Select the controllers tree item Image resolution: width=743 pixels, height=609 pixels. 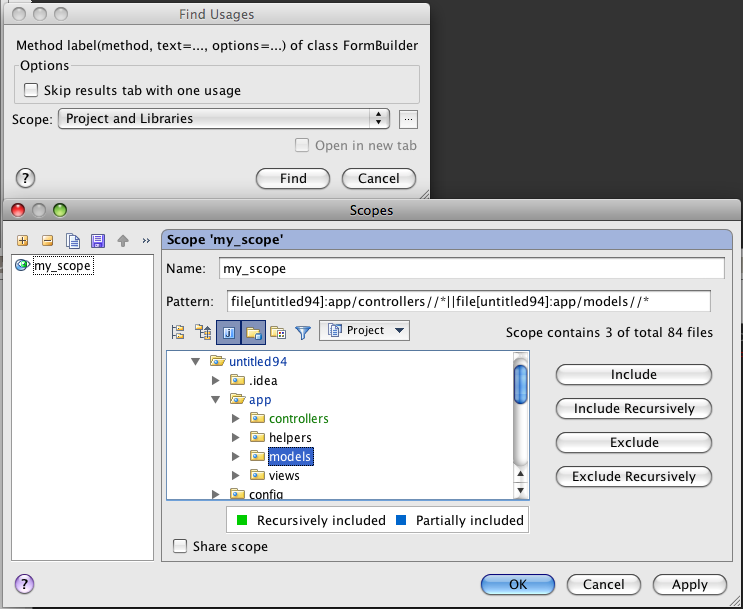click(x=299, y=418)
